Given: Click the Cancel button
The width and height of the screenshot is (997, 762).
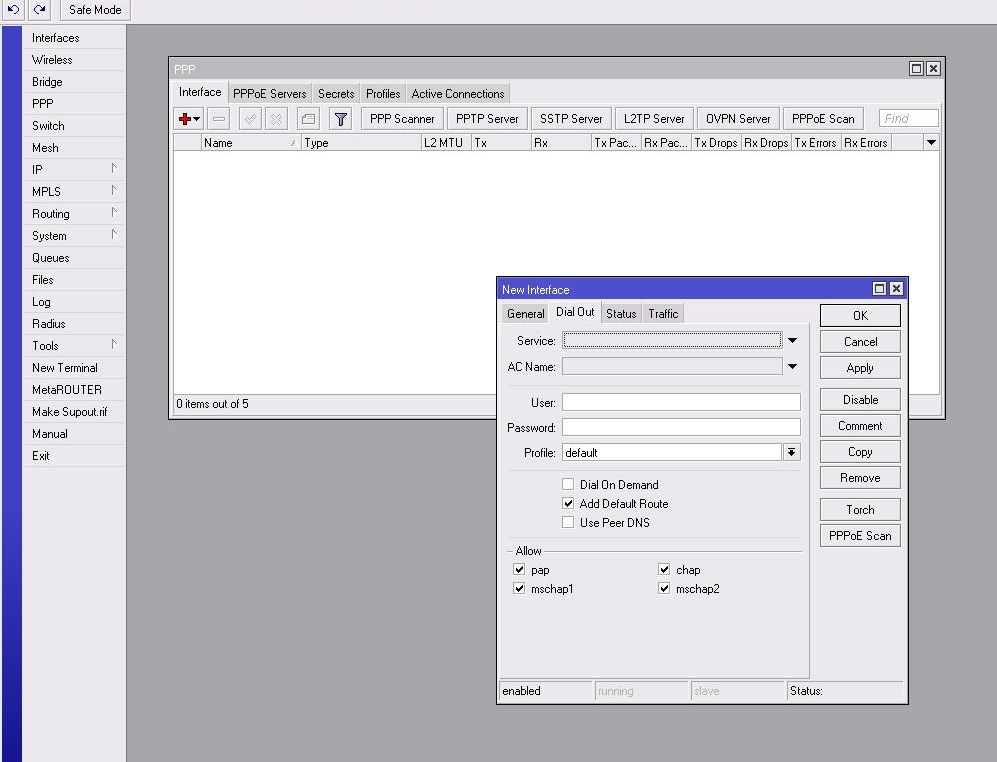Looking at the screenshot, I should 860,342.
